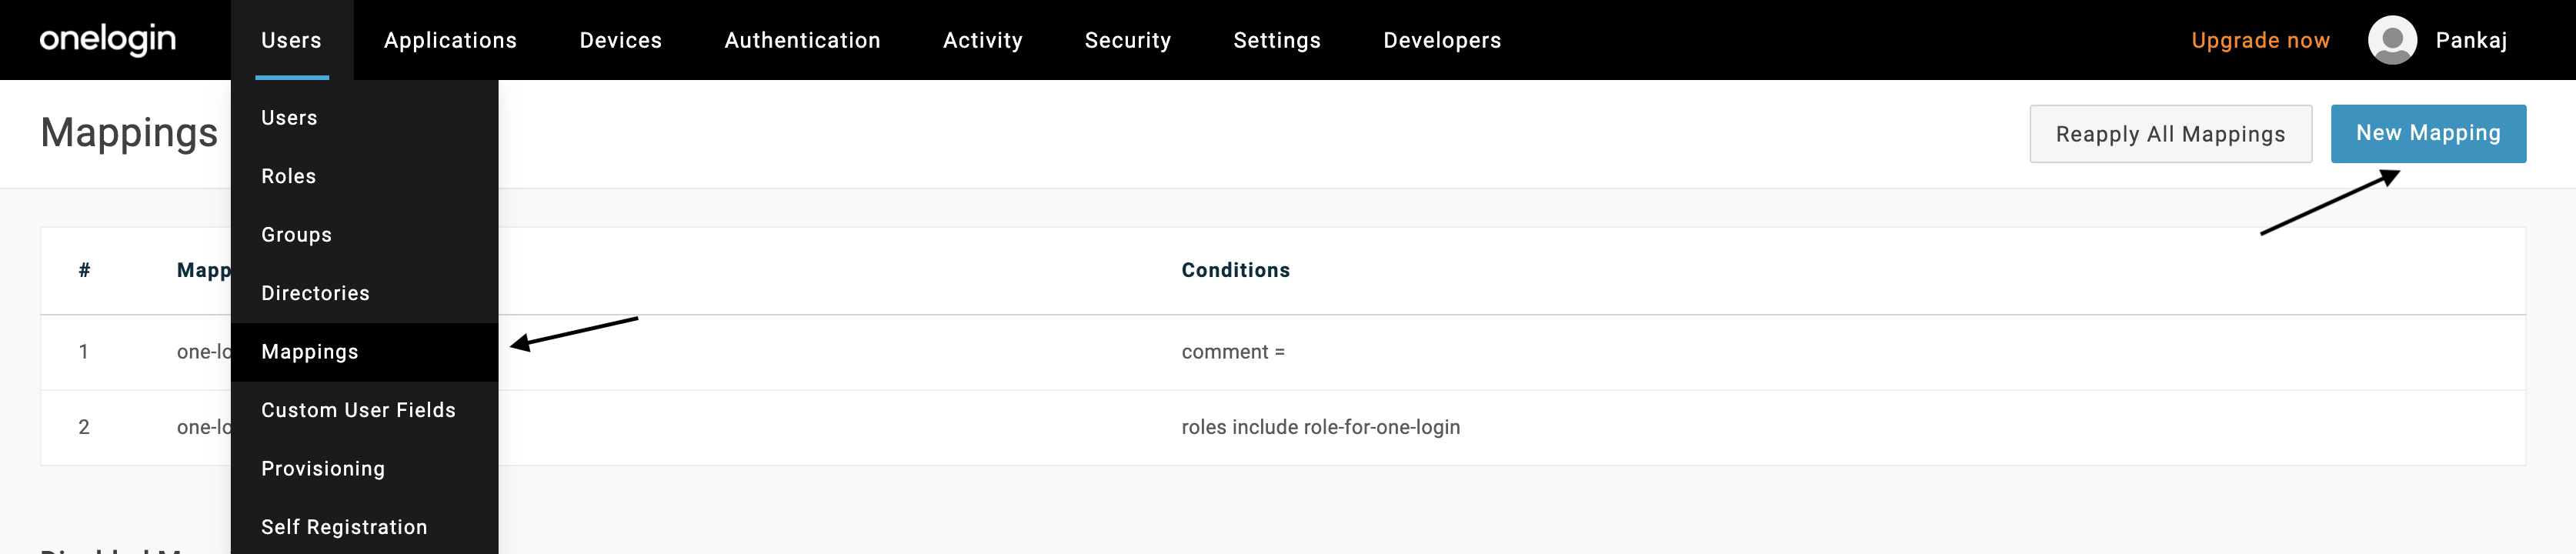Click the Mappings page heading

tap(129, 133)
